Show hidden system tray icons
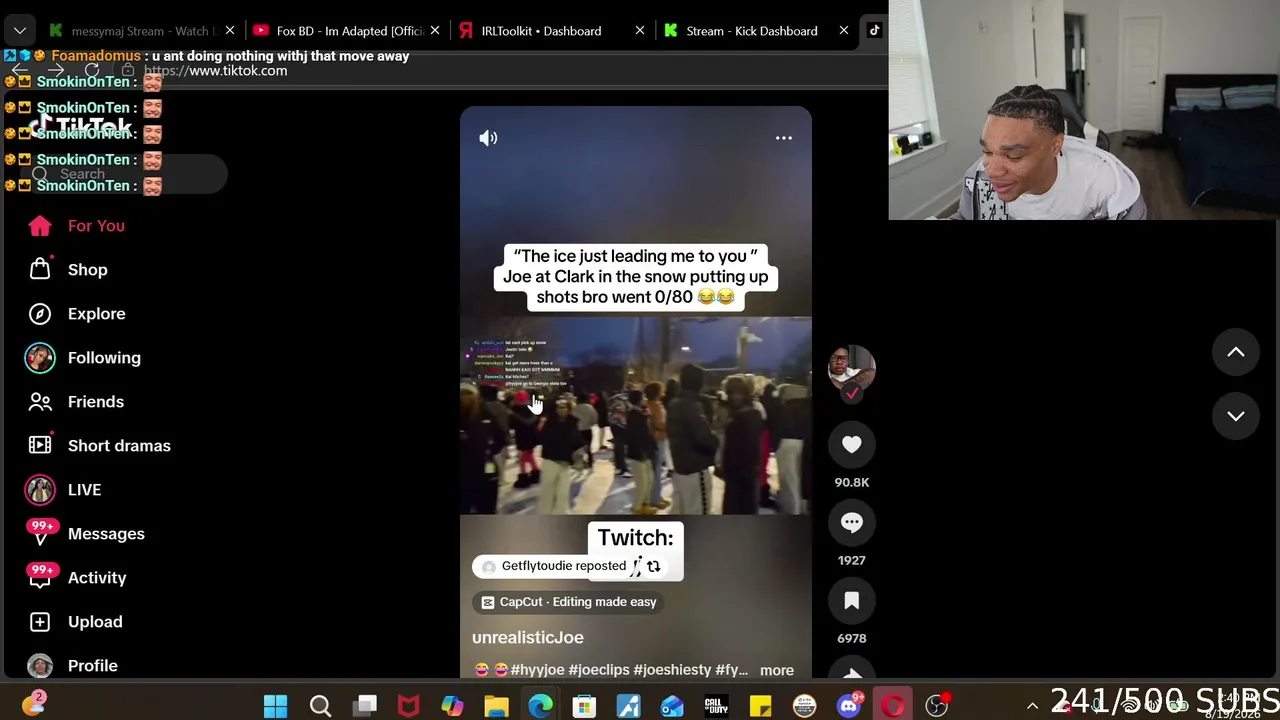The height and width of the screenshot is (720, 1280). coord(1033,706)
